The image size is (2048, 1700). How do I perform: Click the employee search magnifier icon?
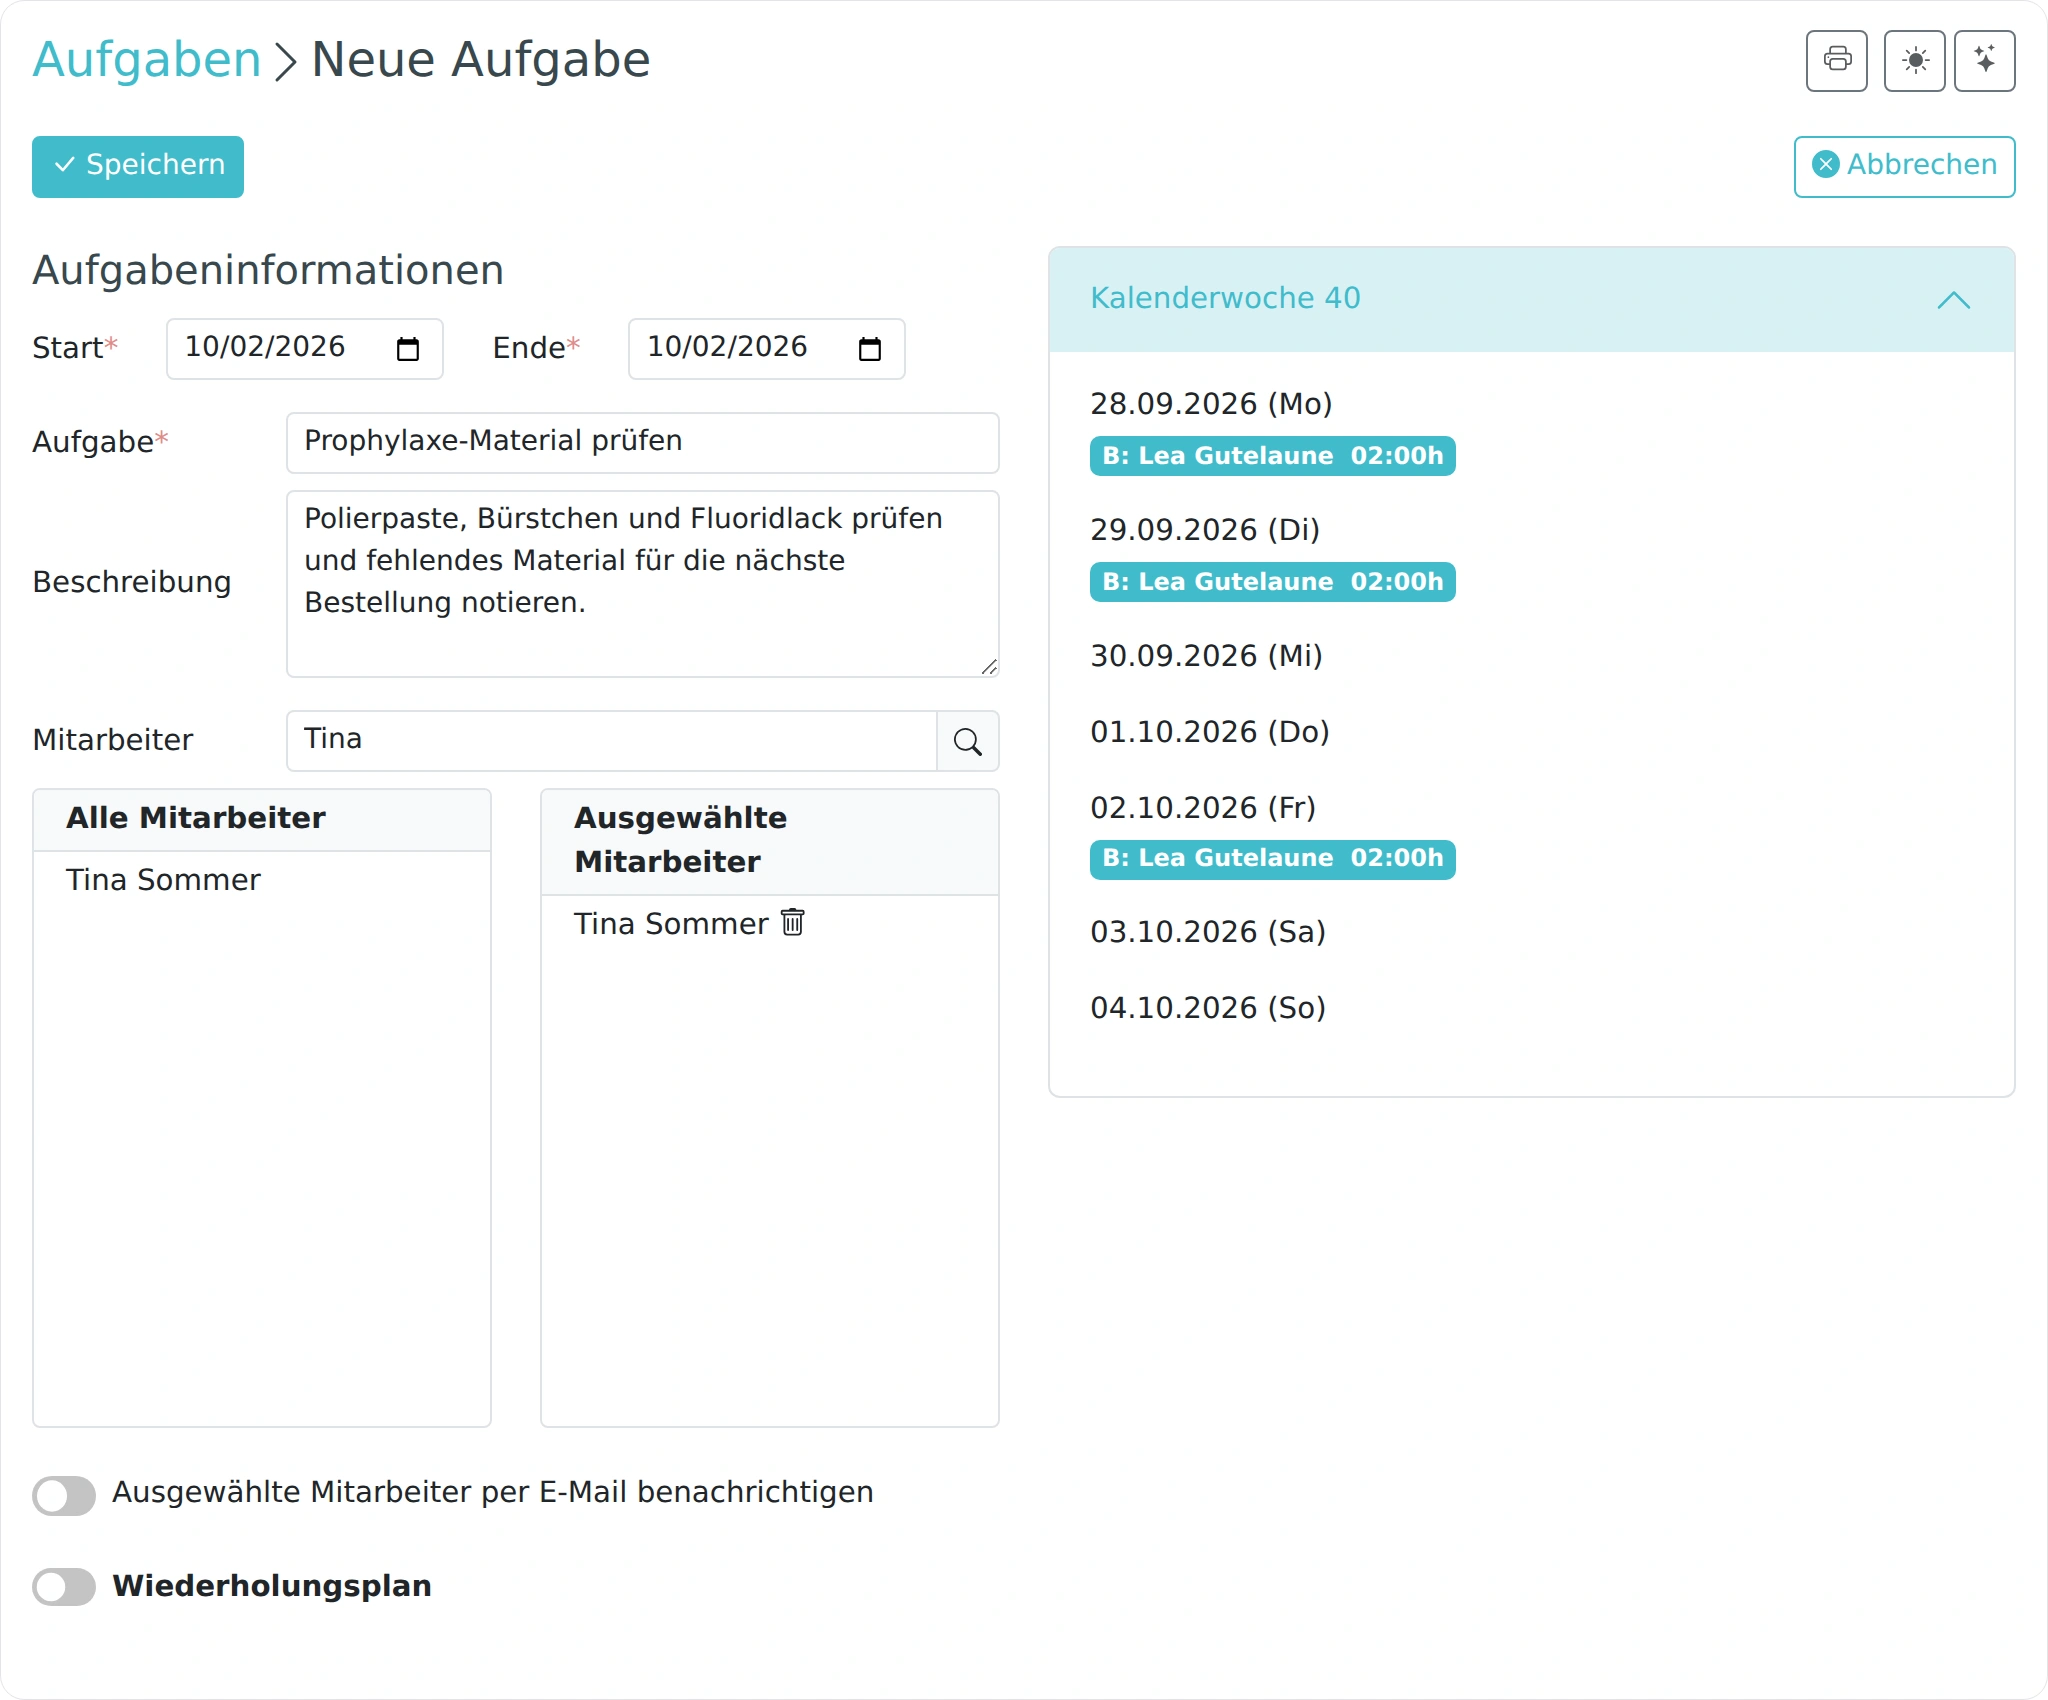[967, 741]
